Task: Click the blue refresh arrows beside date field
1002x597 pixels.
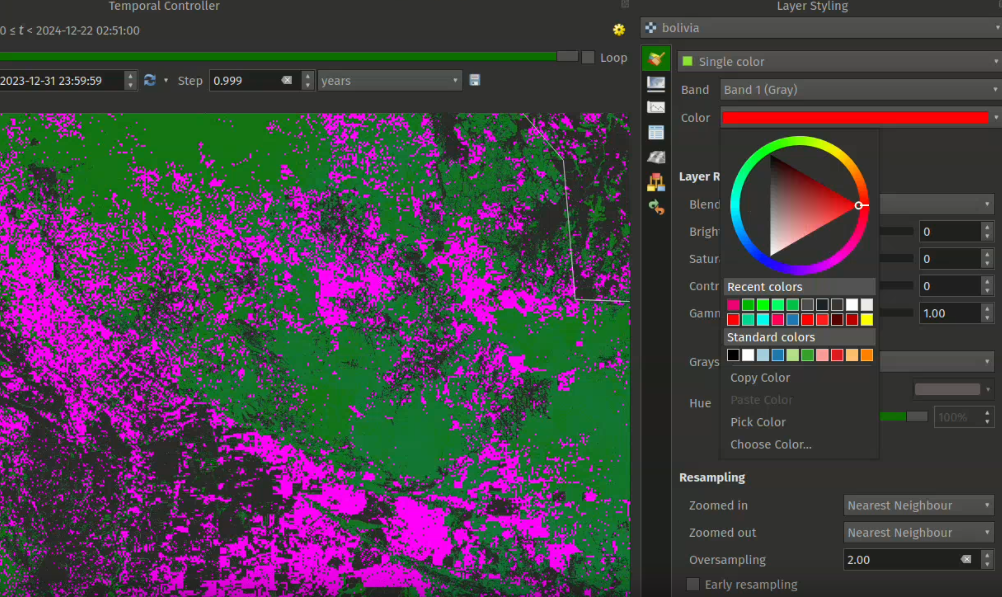Action: click(150, 80)
